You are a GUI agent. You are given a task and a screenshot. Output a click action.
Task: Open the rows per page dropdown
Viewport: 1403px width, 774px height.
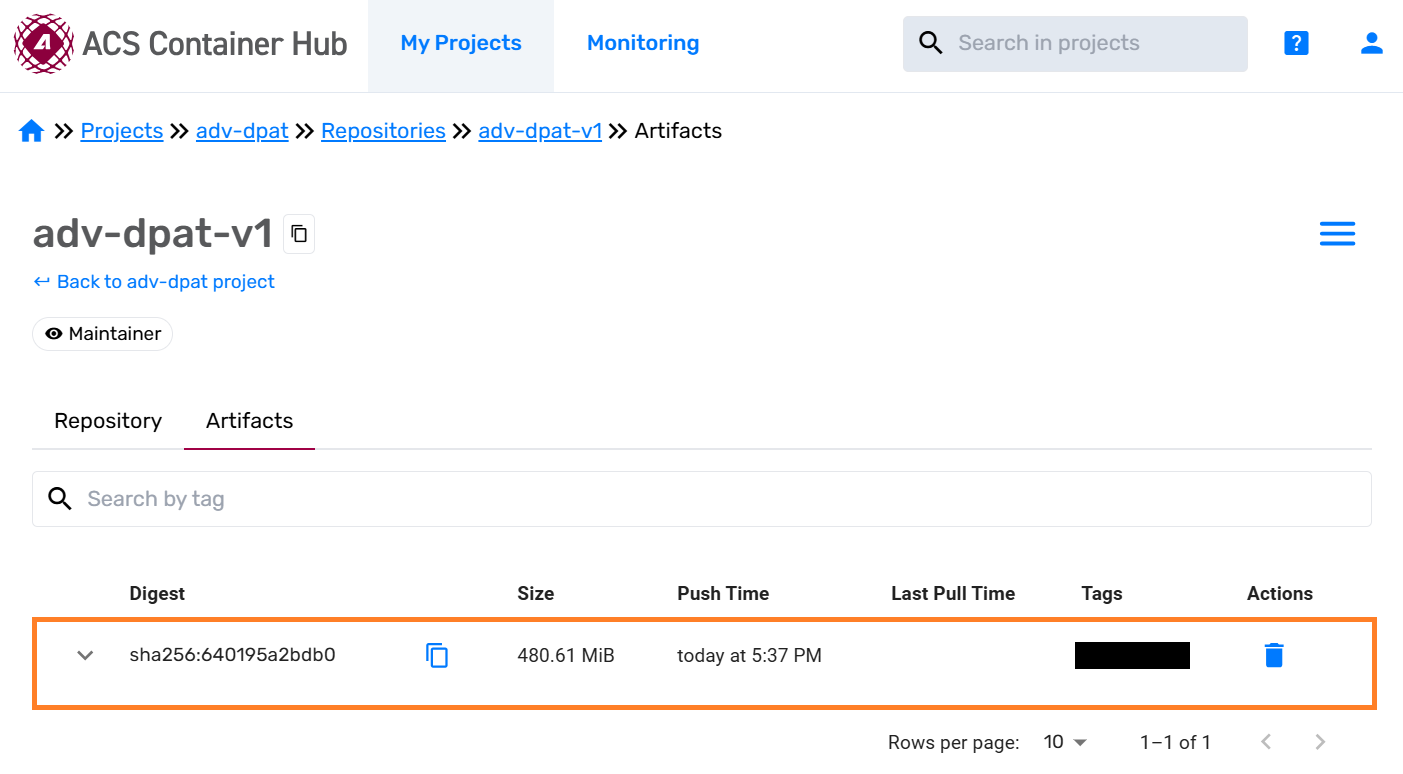click(x=1065, y=742)
